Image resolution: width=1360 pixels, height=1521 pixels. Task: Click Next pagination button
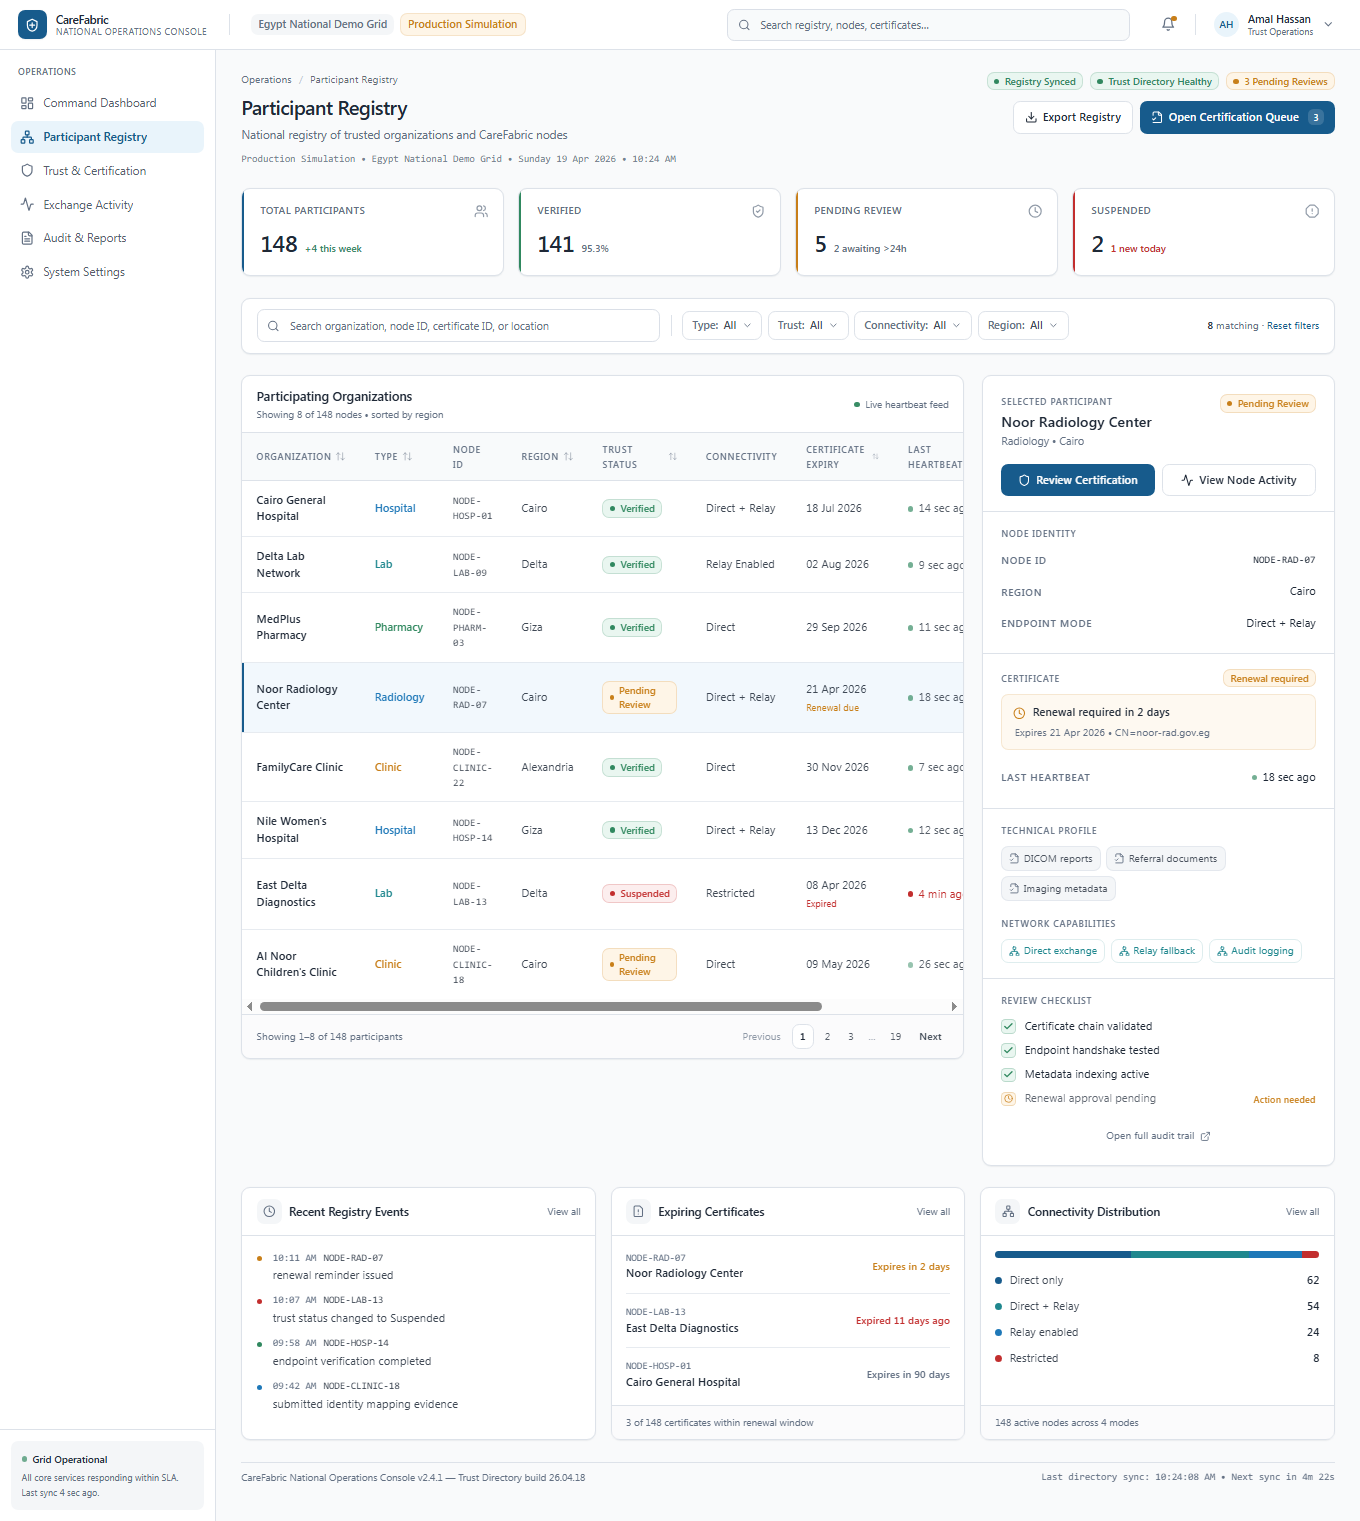click(x=930, y=1037)
